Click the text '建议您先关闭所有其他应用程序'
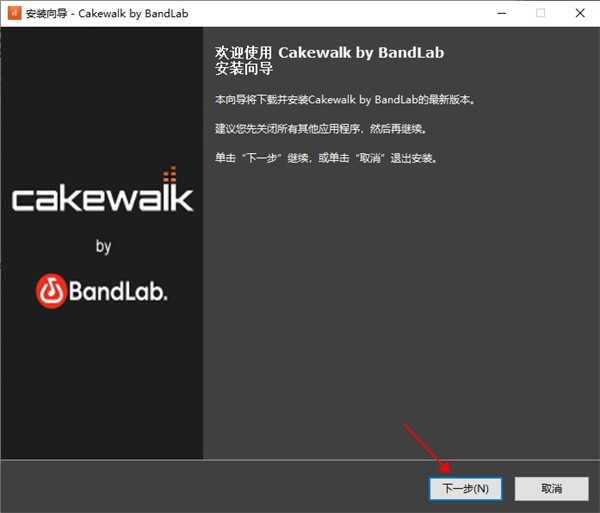 point(287,129)
